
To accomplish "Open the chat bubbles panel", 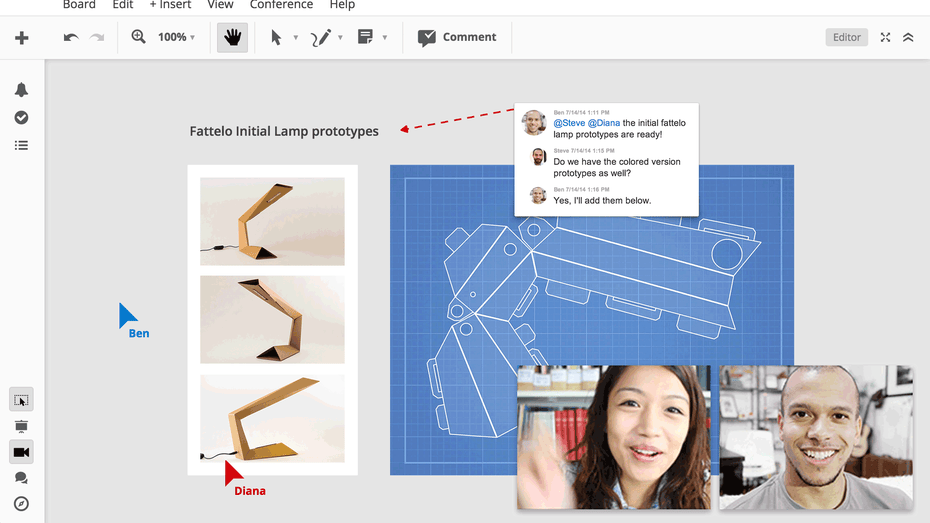I will tap(21, 479).
